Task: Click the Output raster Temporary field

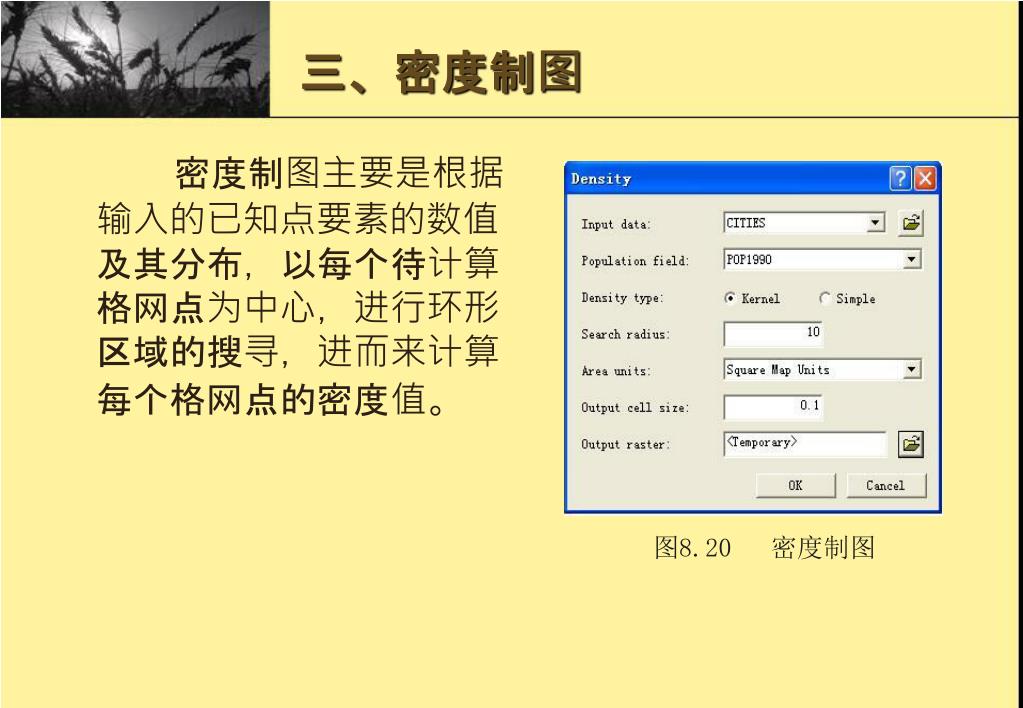Action: (x=805, y=444)
